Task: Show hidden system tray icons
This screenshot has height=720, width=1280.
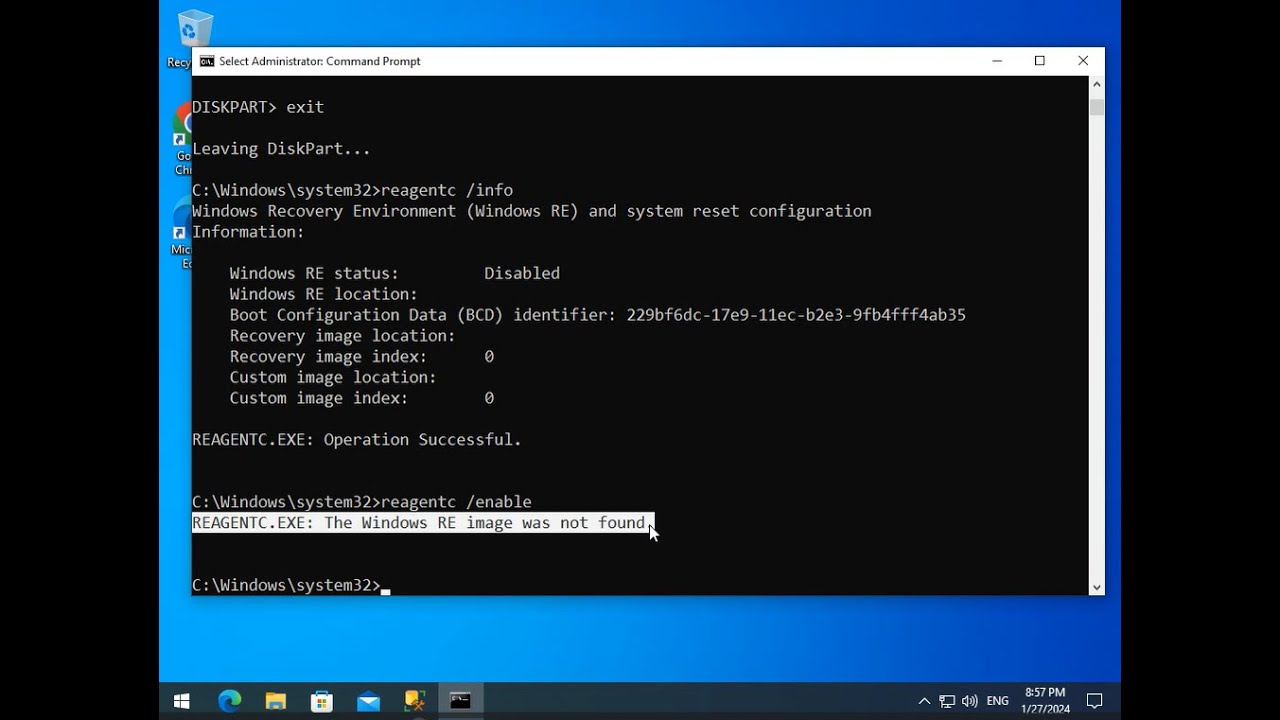Action: coord(924,701)
